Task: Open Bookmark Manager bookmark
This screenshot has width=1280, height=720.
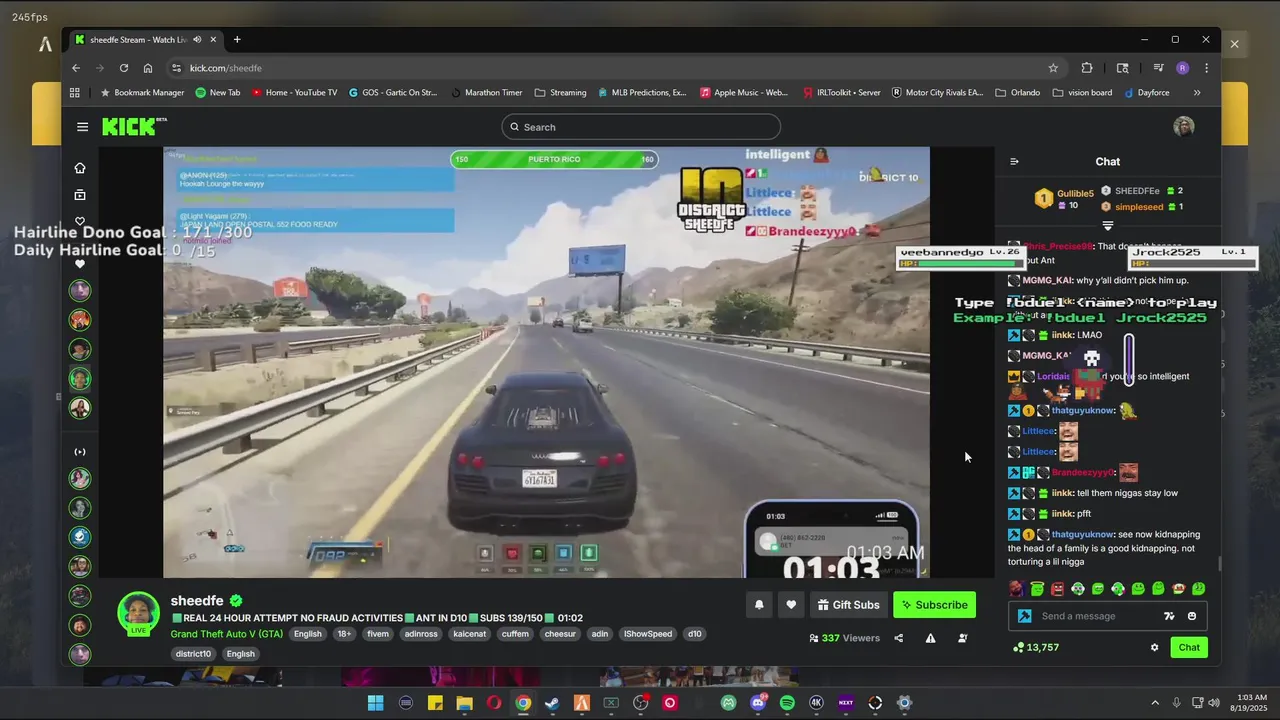Action: coord(142,93)
